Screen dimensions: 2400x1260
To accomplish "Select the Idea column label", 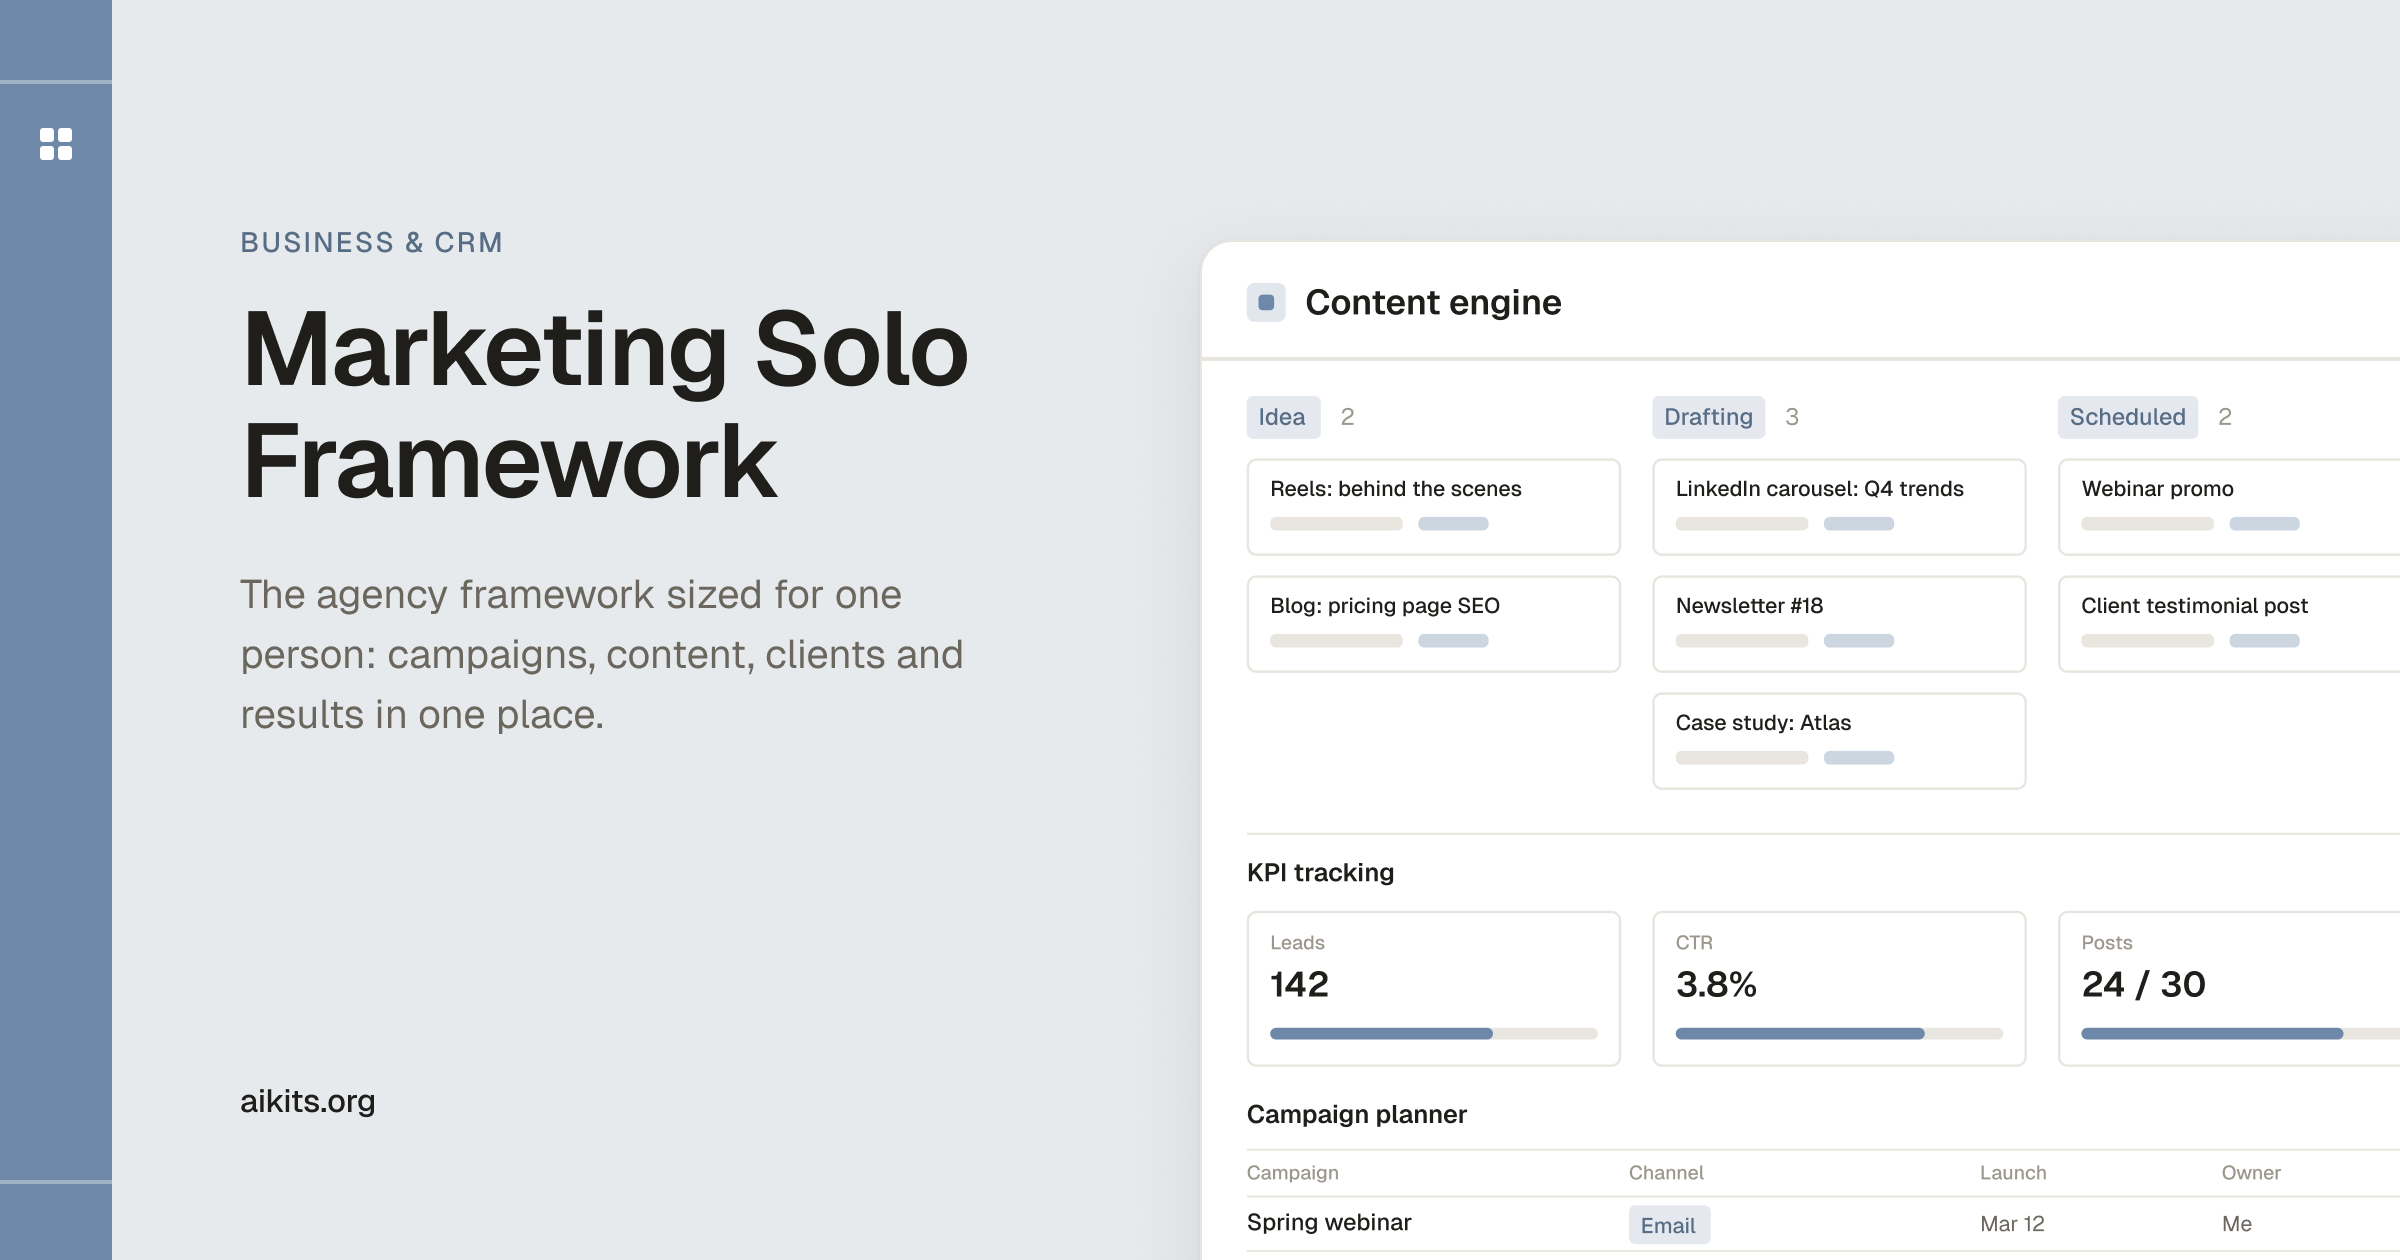I will point(1283,417).
